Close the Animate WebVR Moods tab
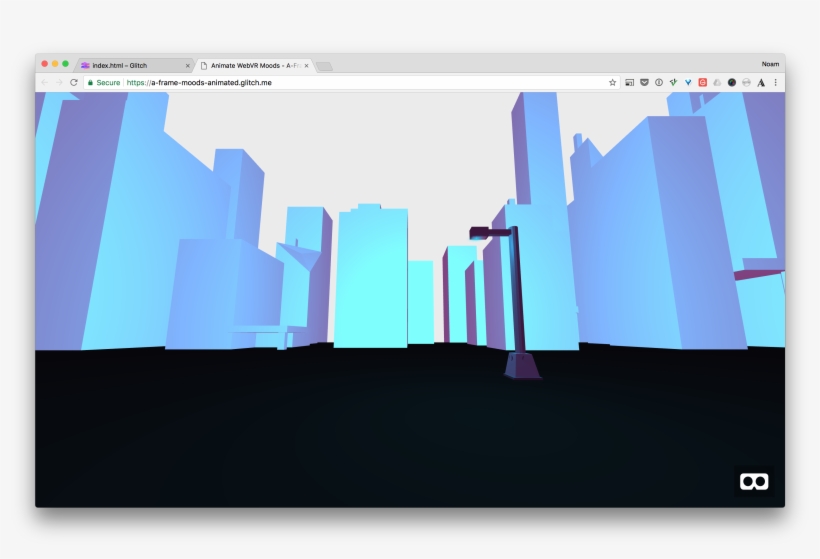This screenshot has width=820, height=559. tap(306, 66)
